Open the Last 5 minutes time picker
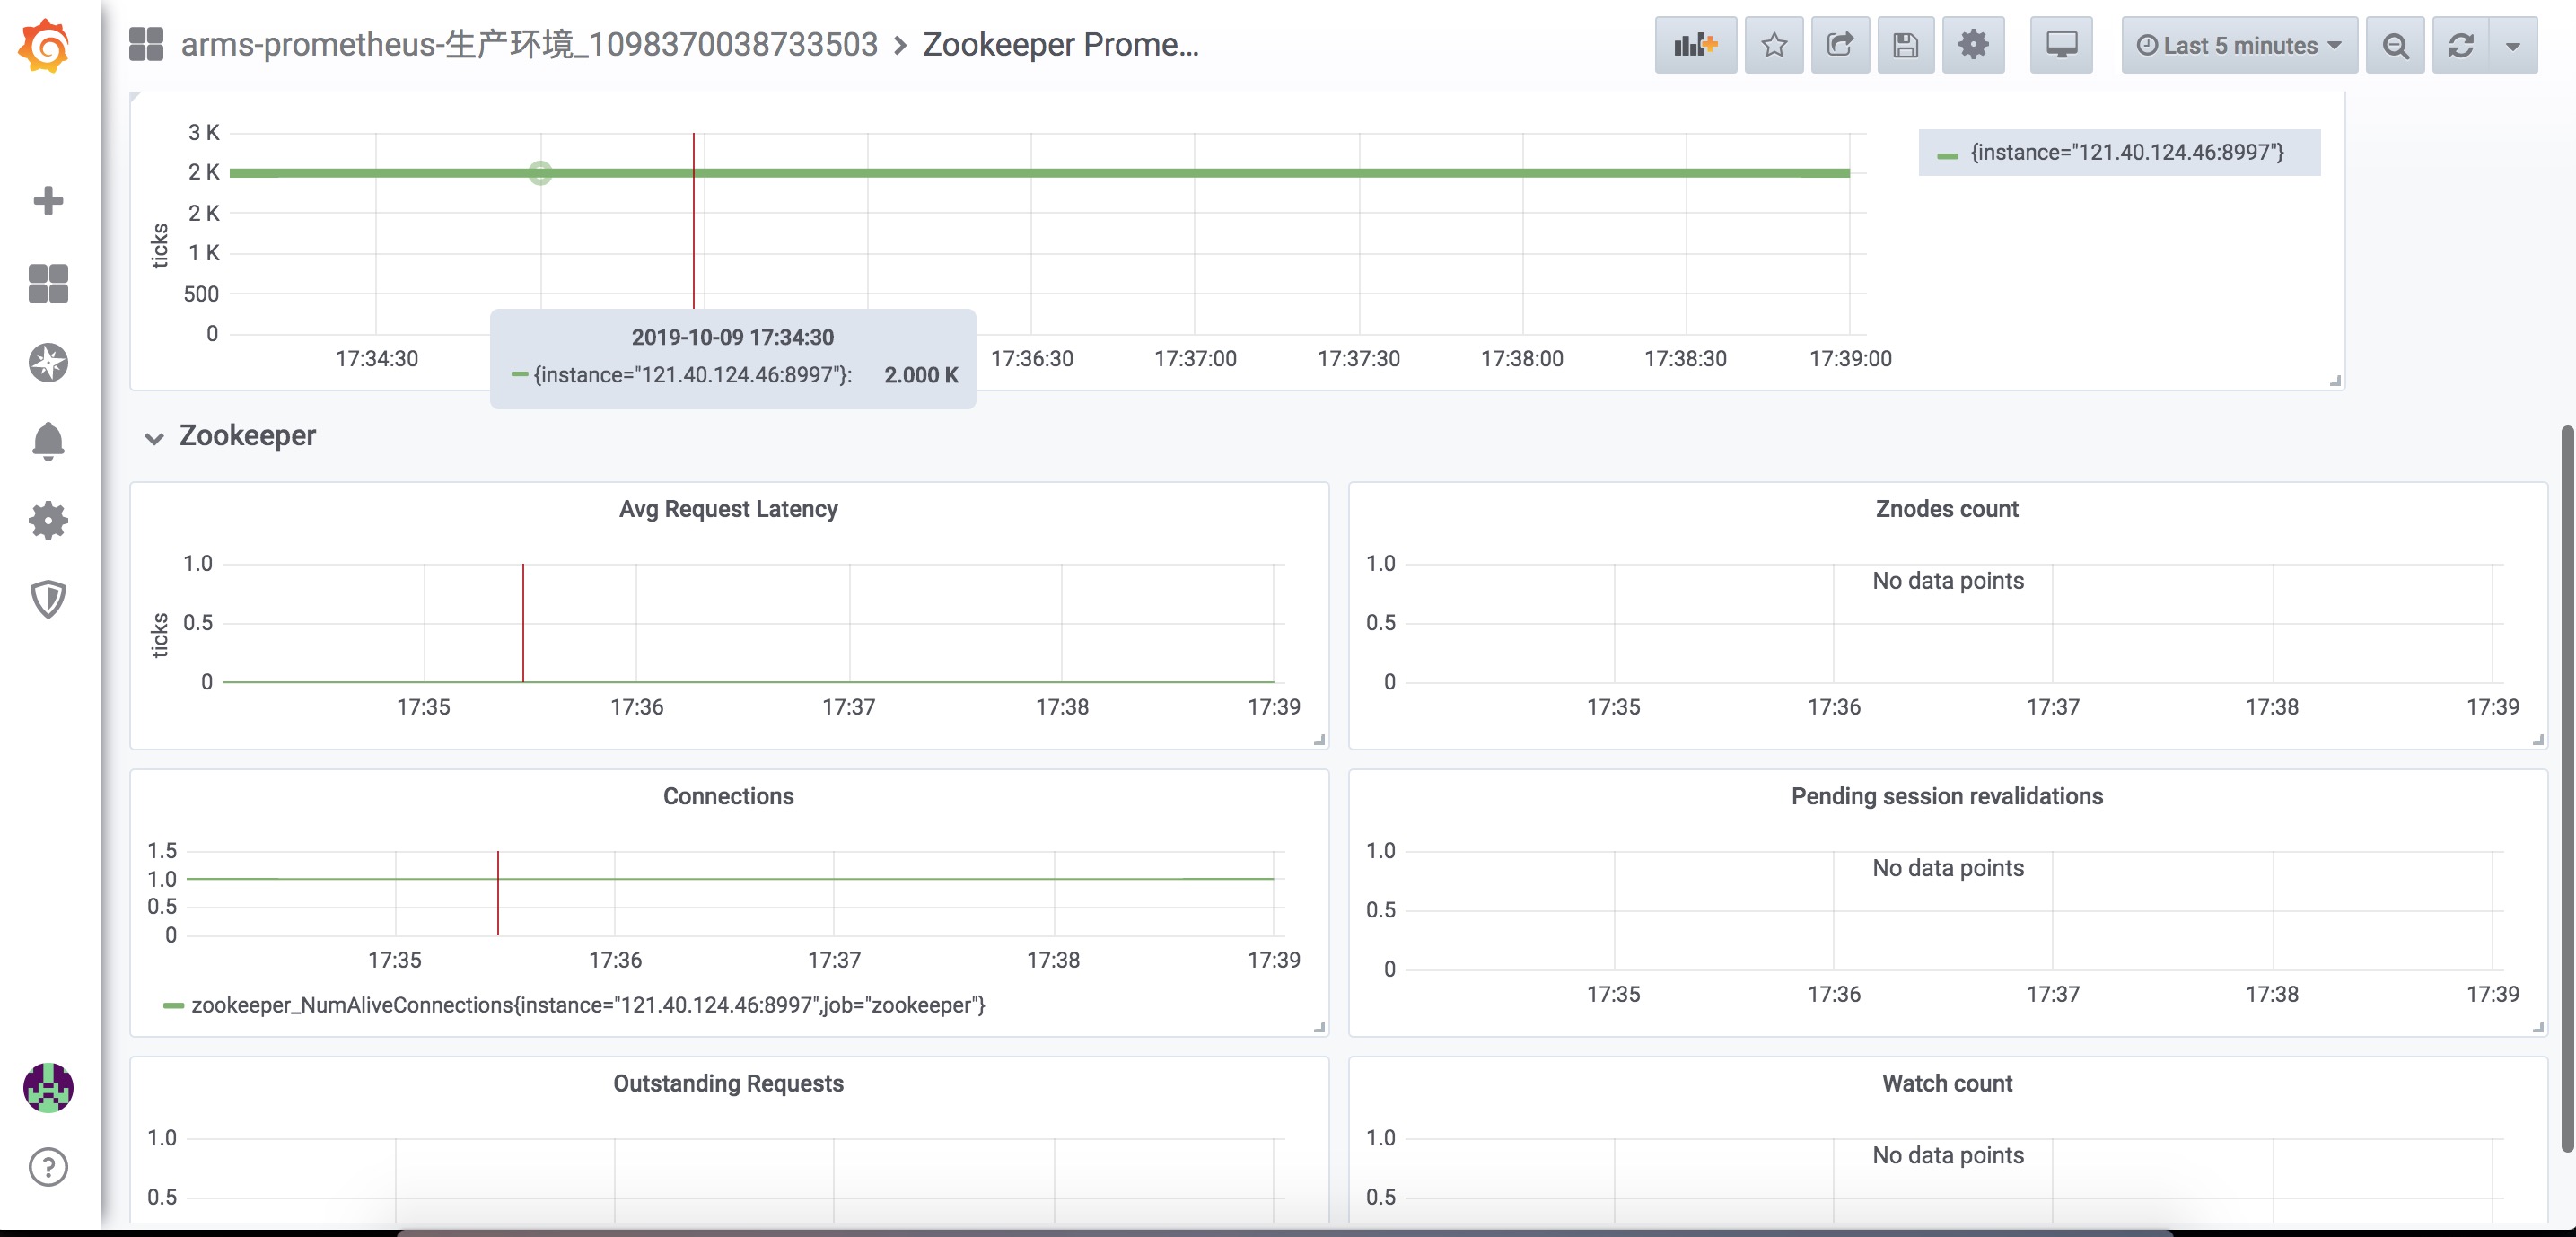Image resolution: width=2576 pixels, height=1237 pixels. (x=2238, y=45)
